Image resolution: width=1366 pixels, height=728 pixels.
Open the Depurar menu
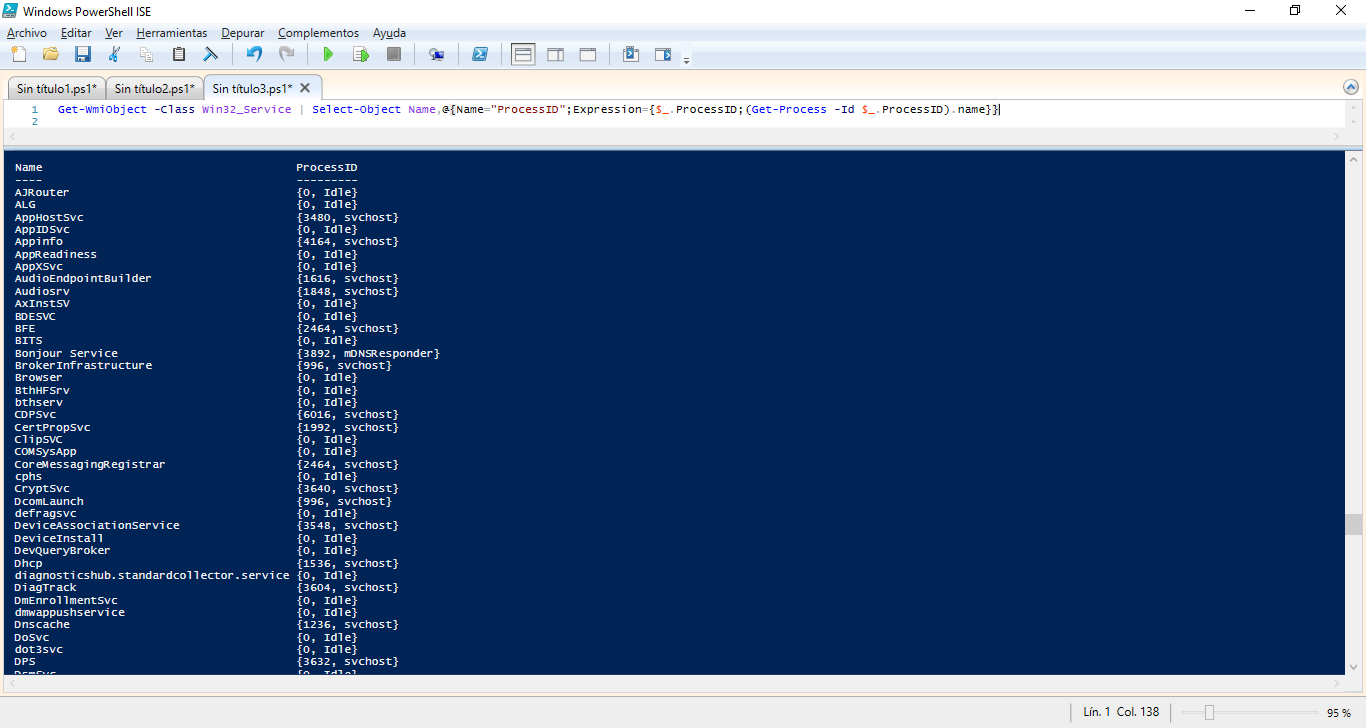point(242,33)
